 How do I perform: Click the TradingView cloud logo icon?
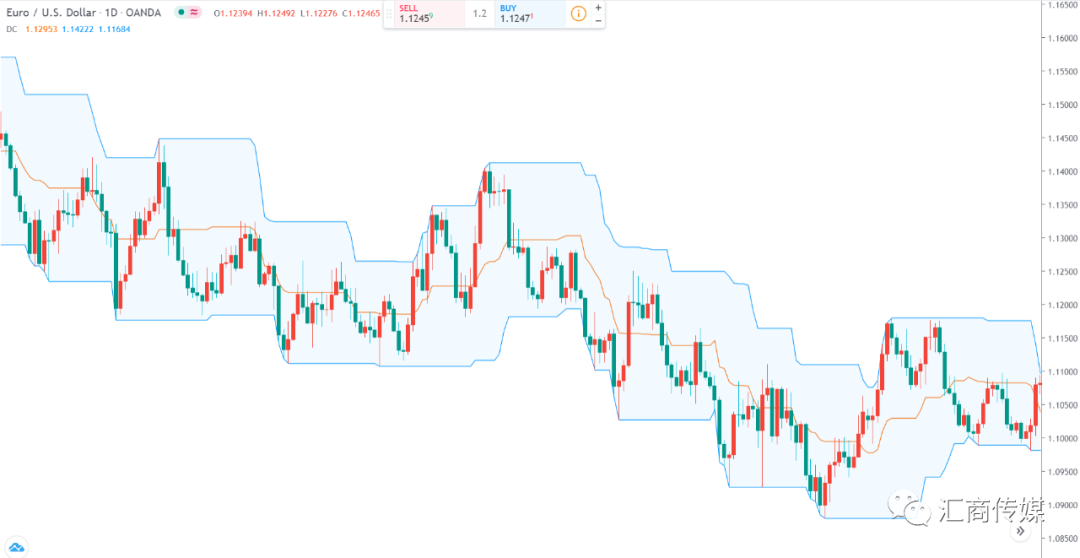(x=17, y=547)
